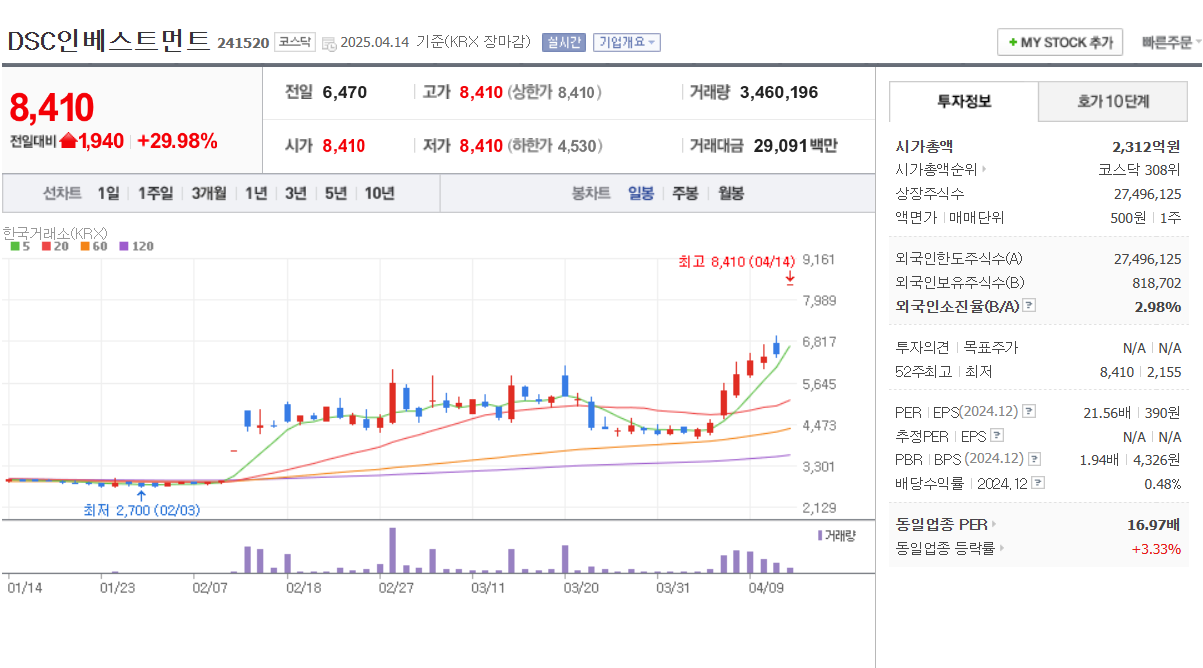
Task: Click the 최저 2,700 (02/03) chart marker
Action: [141, 510]
